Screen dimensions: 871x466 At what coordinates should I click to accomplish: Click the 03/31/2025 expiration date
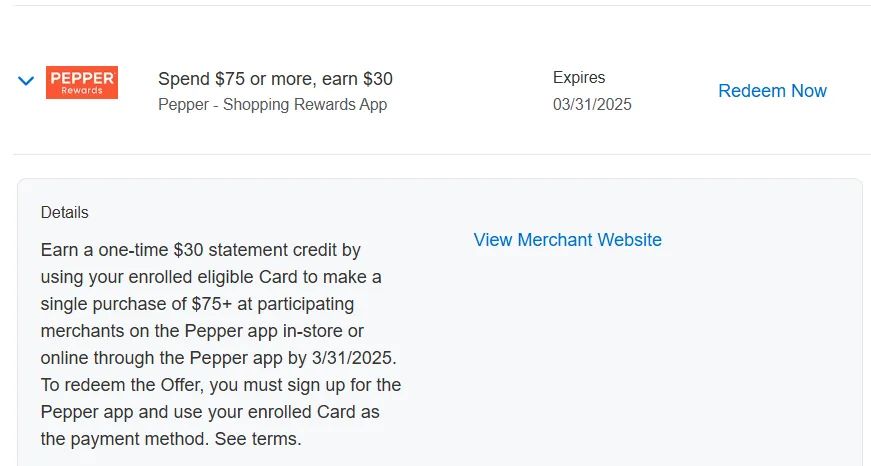(592, 104)
